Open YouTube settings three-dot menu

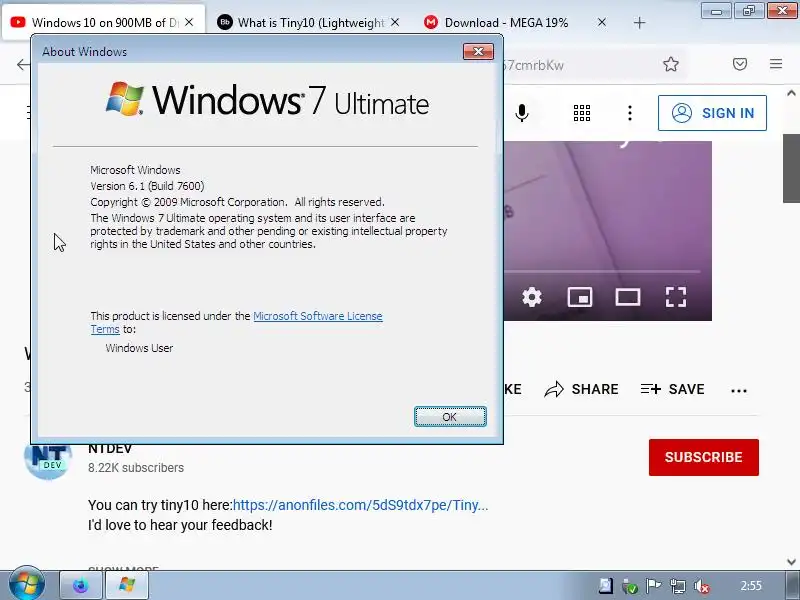(x=630, y=113)
